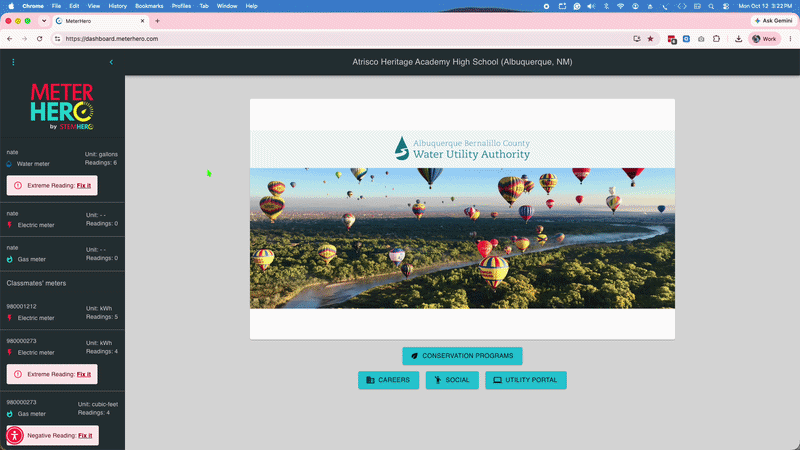The width and height of the screenshot is (800, 450).
Task: Click the school name header text
Action: tap(462, 62)
